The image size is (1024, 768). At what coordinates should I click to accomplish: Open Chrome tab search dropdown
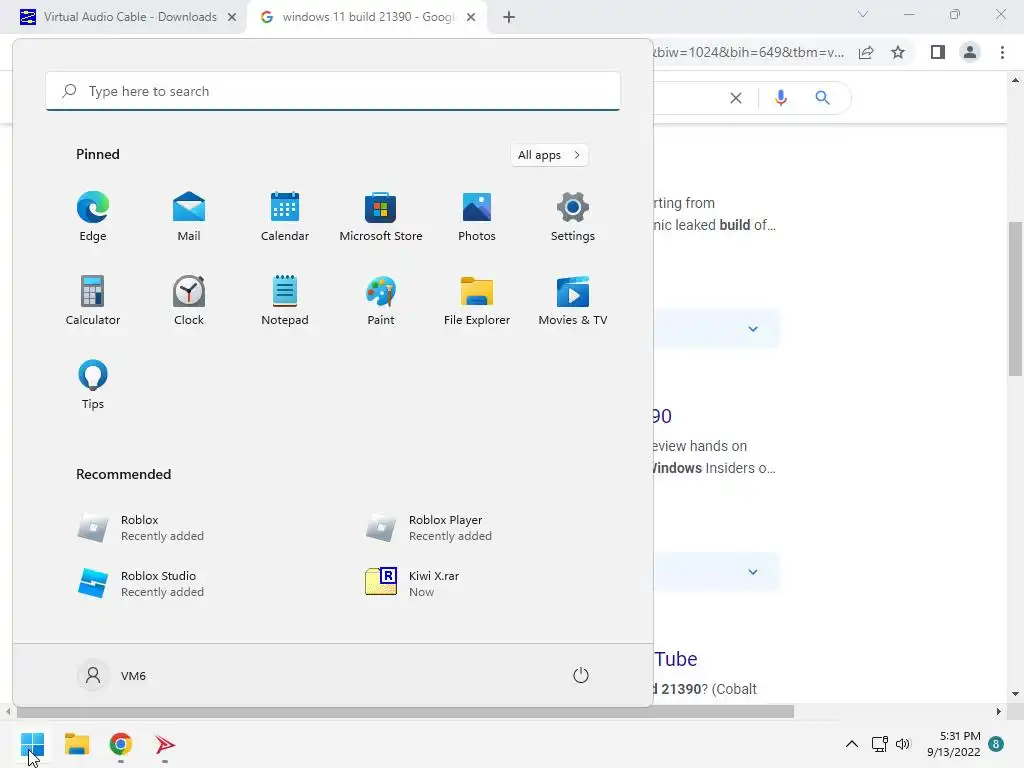point(863,14)
